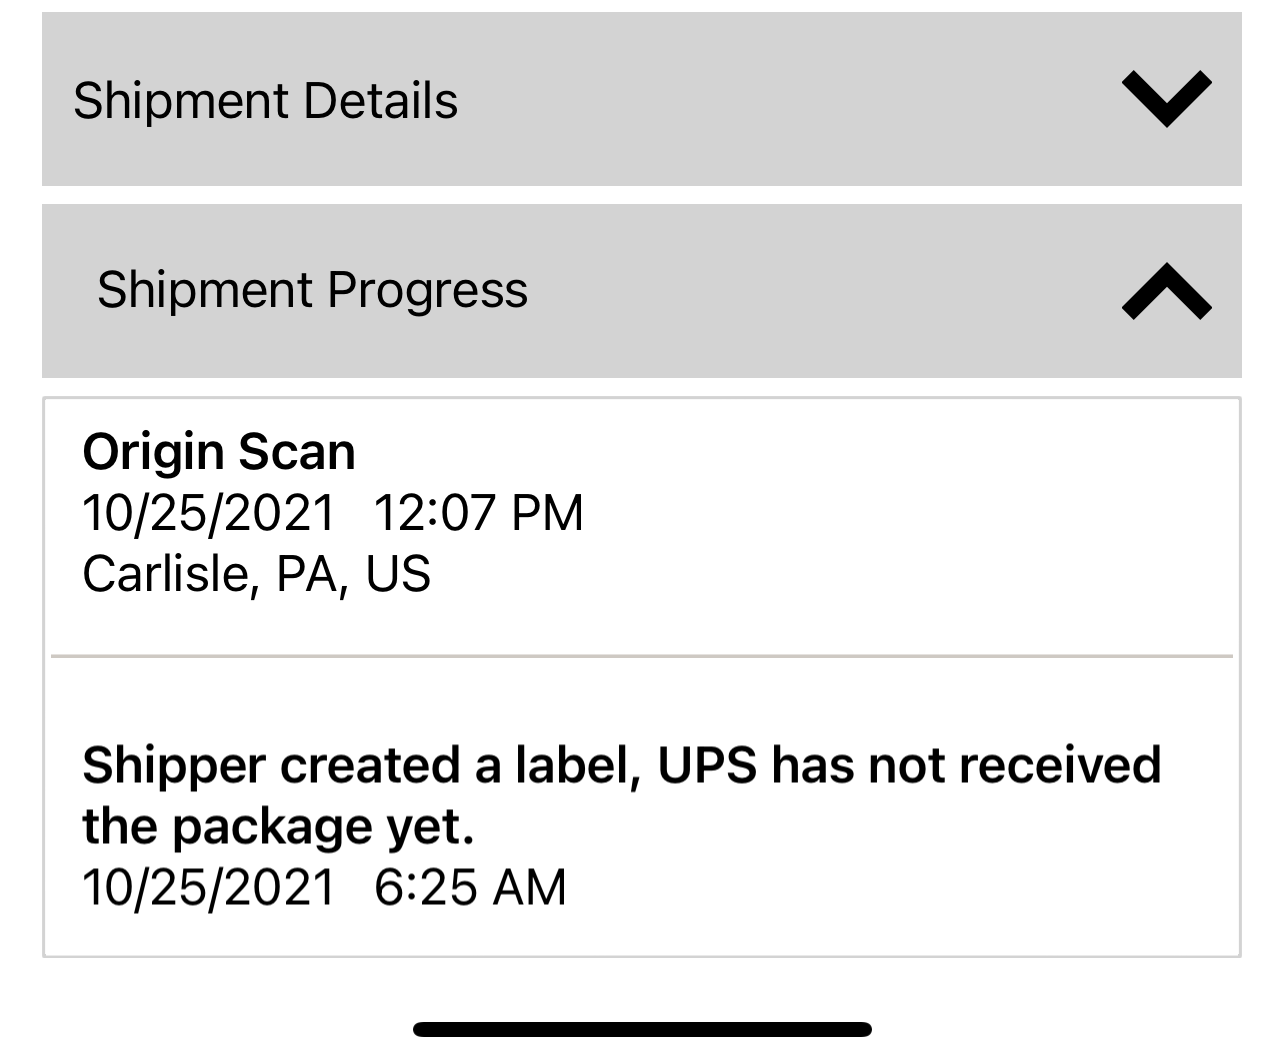Tap the 10/25/2021 12:07 PM date

click(x=333, y=513)
